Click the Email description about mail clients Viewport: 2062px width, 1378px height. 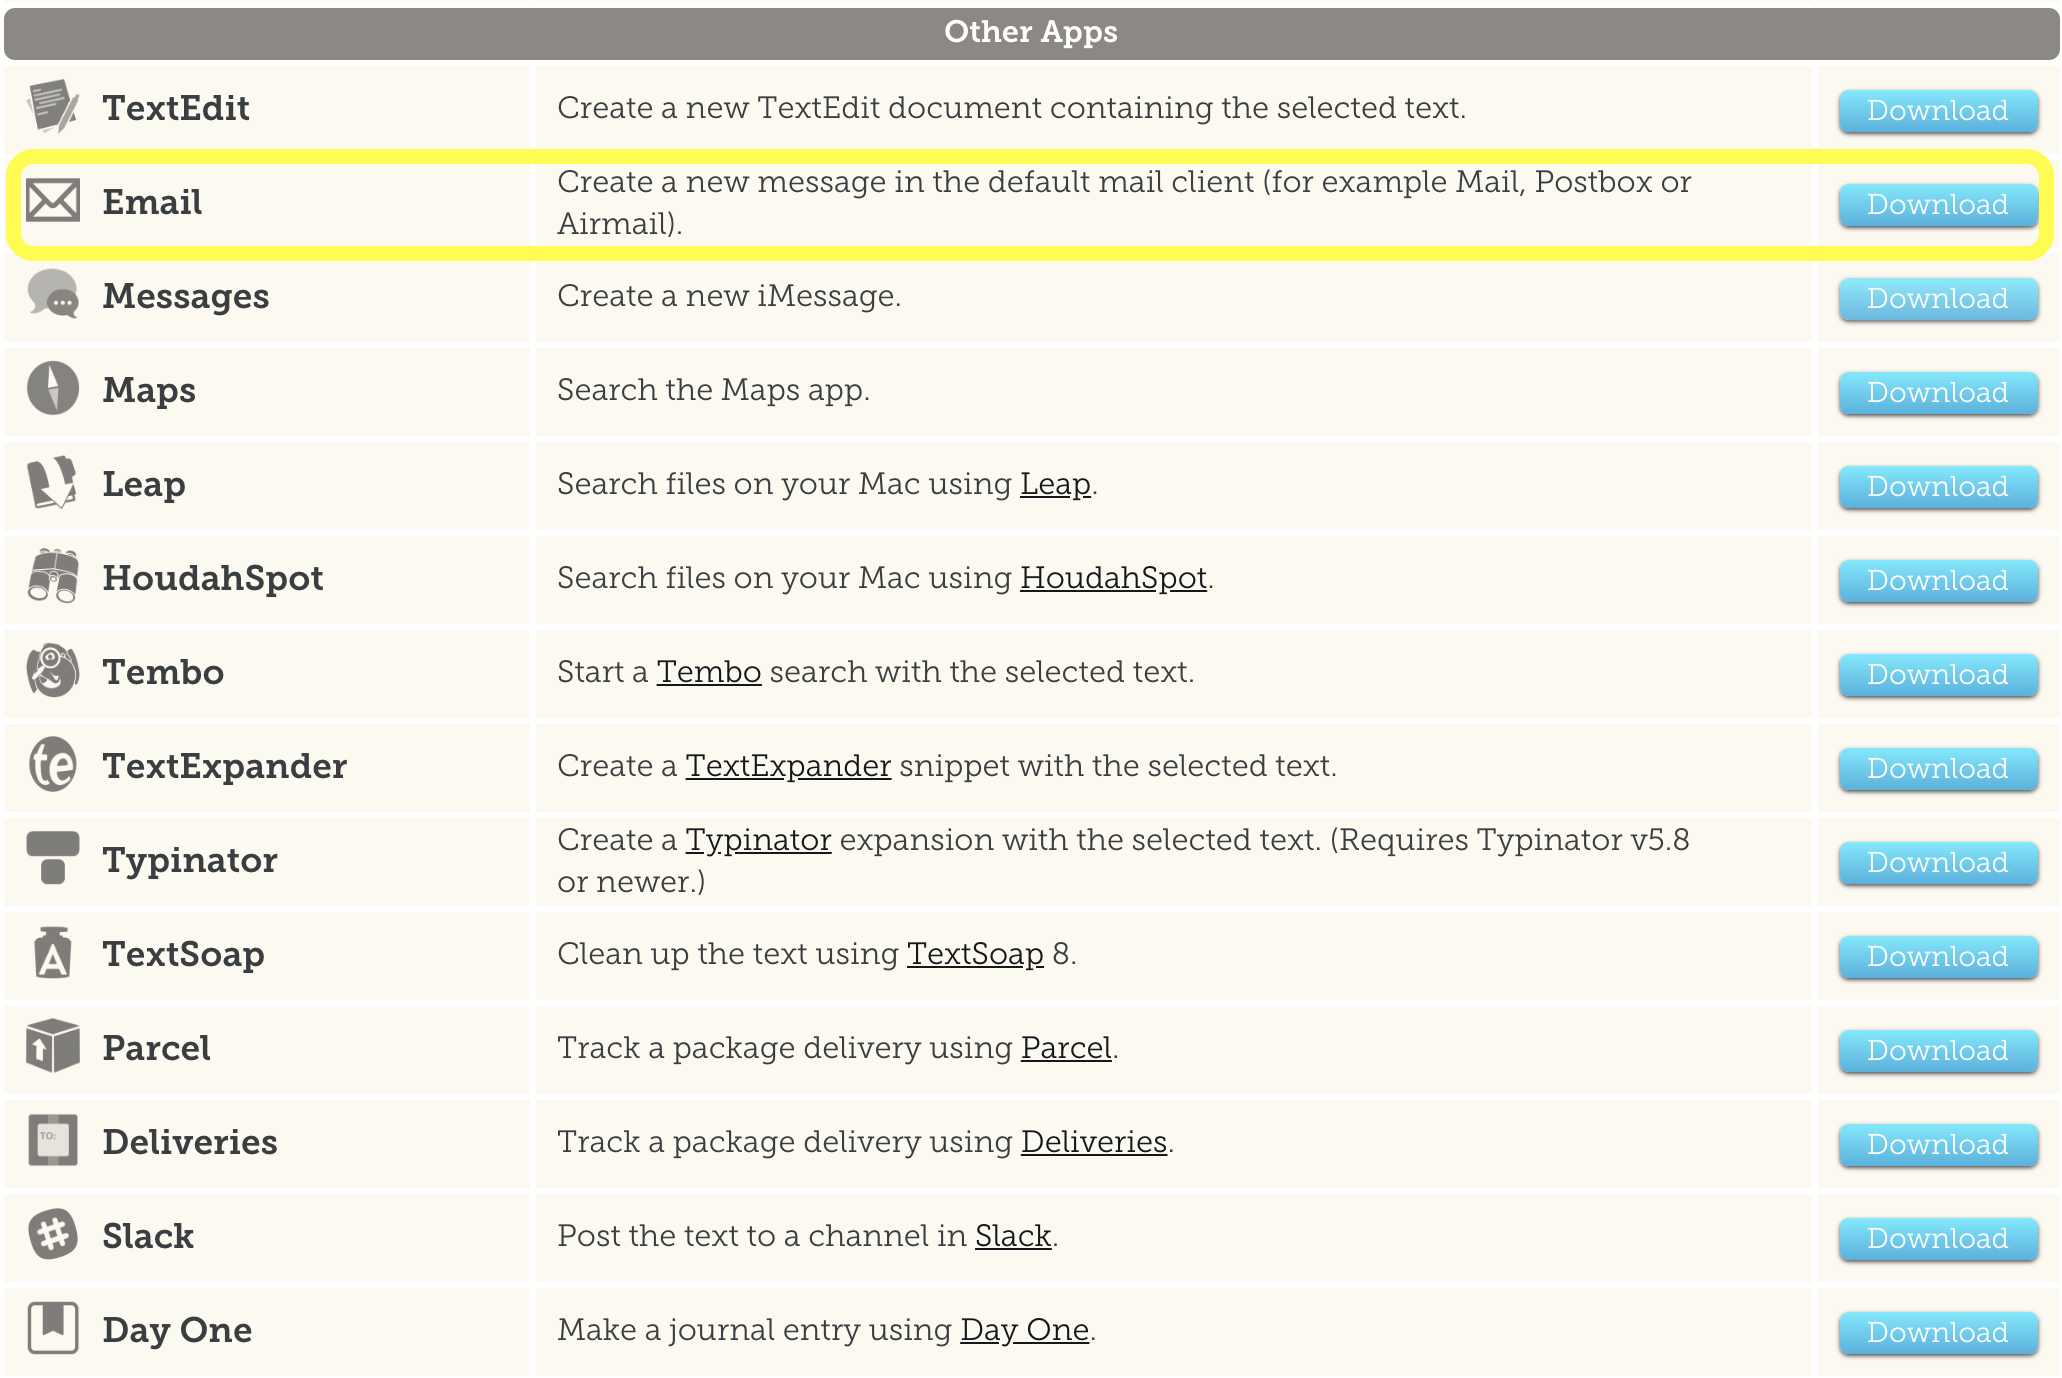(1124, 202)
